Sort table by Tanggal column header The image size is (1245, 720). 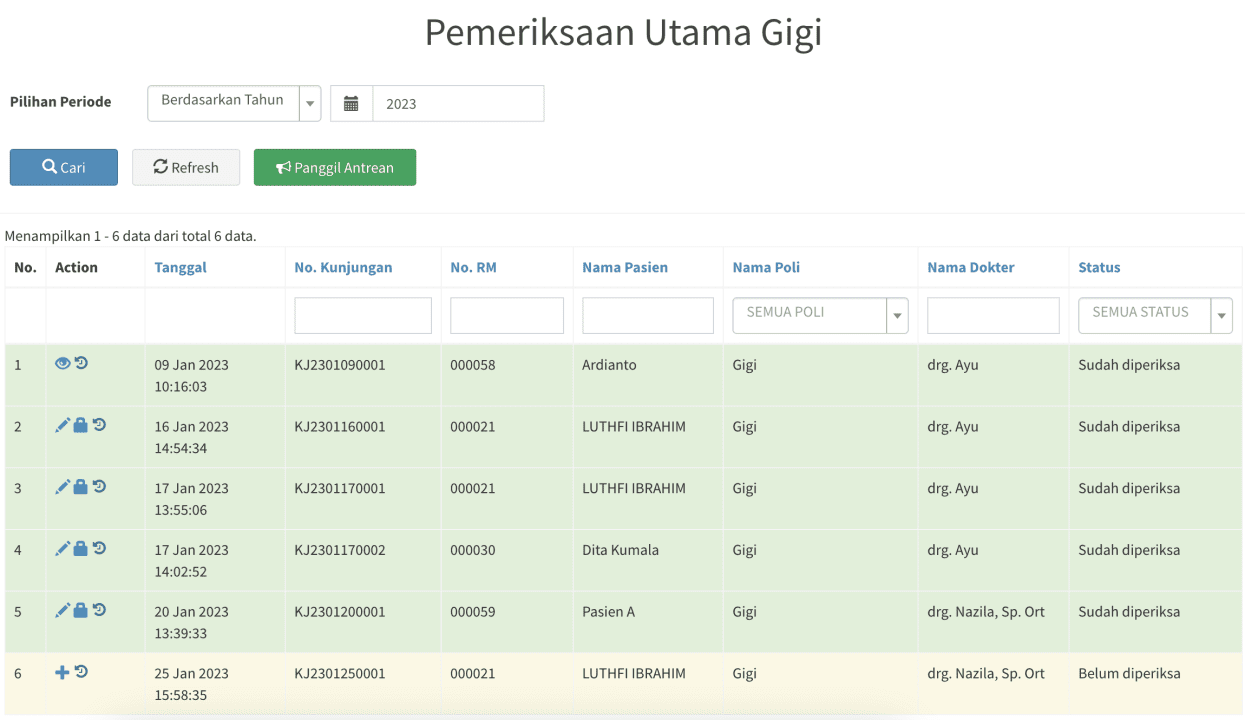point(181,267)
